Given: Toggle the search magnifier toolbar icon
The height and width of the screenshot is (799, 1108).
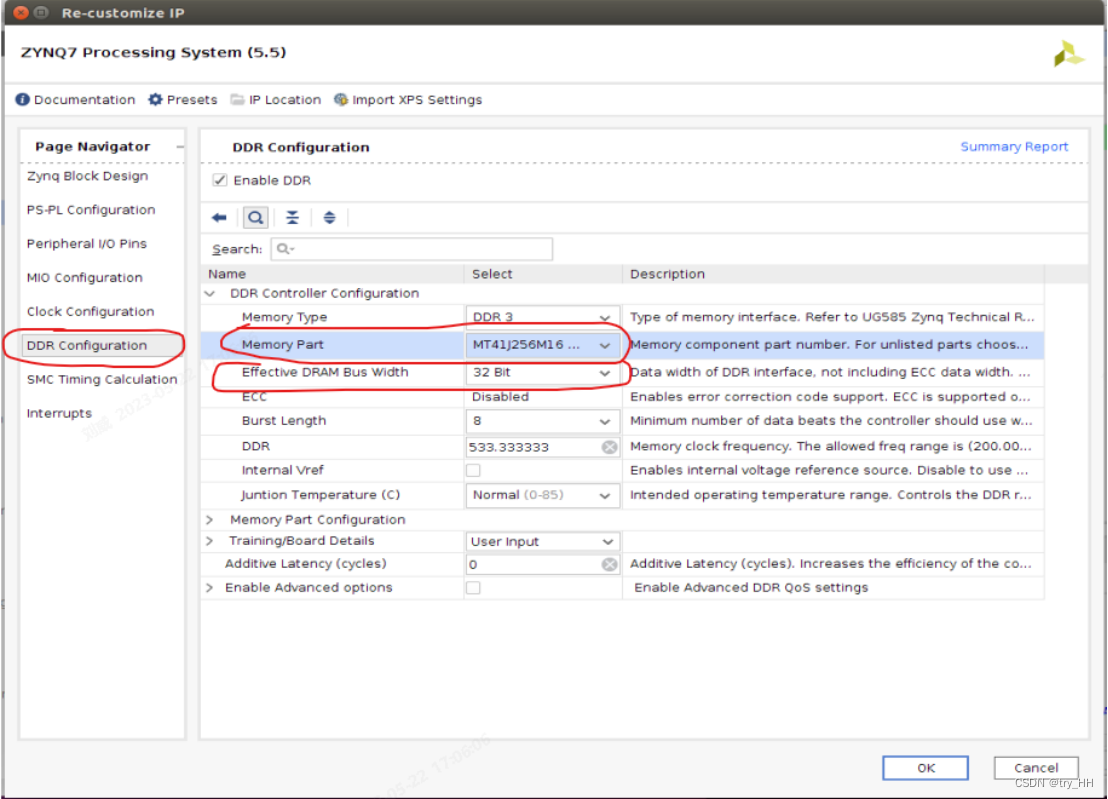Looking at the screenshot, I should point(256,218).
